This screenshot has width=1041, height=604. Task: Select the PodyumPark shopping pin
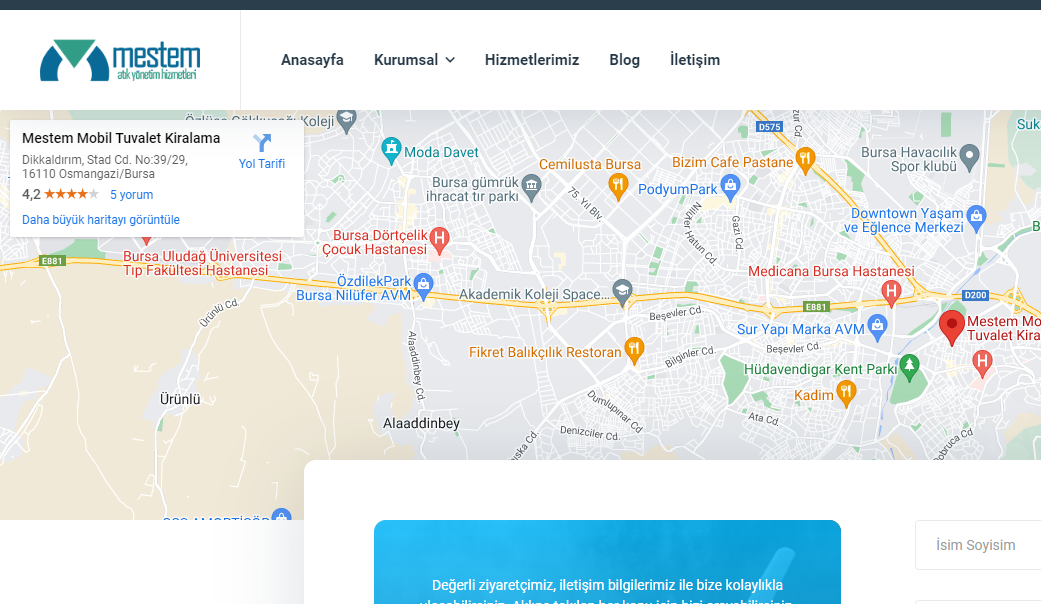(730, 187)
